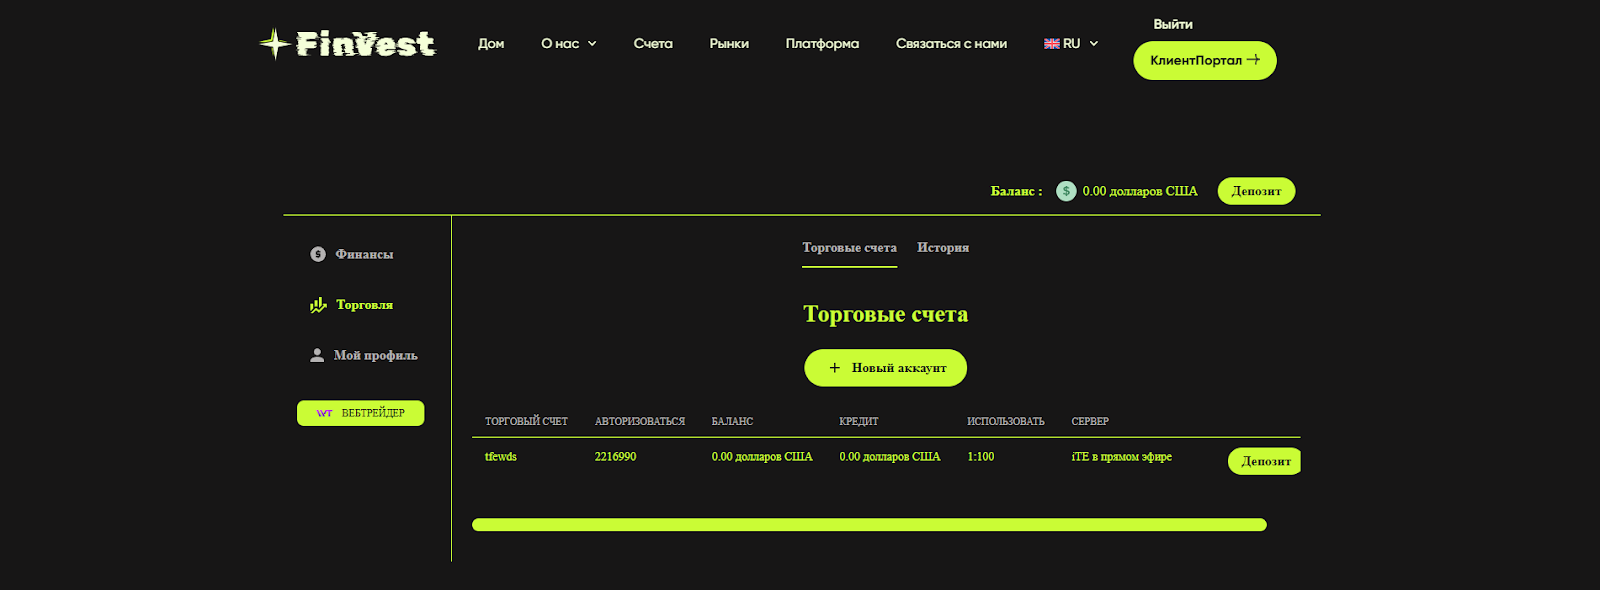
Task: Click the WT logo icon
Action: 324,413
